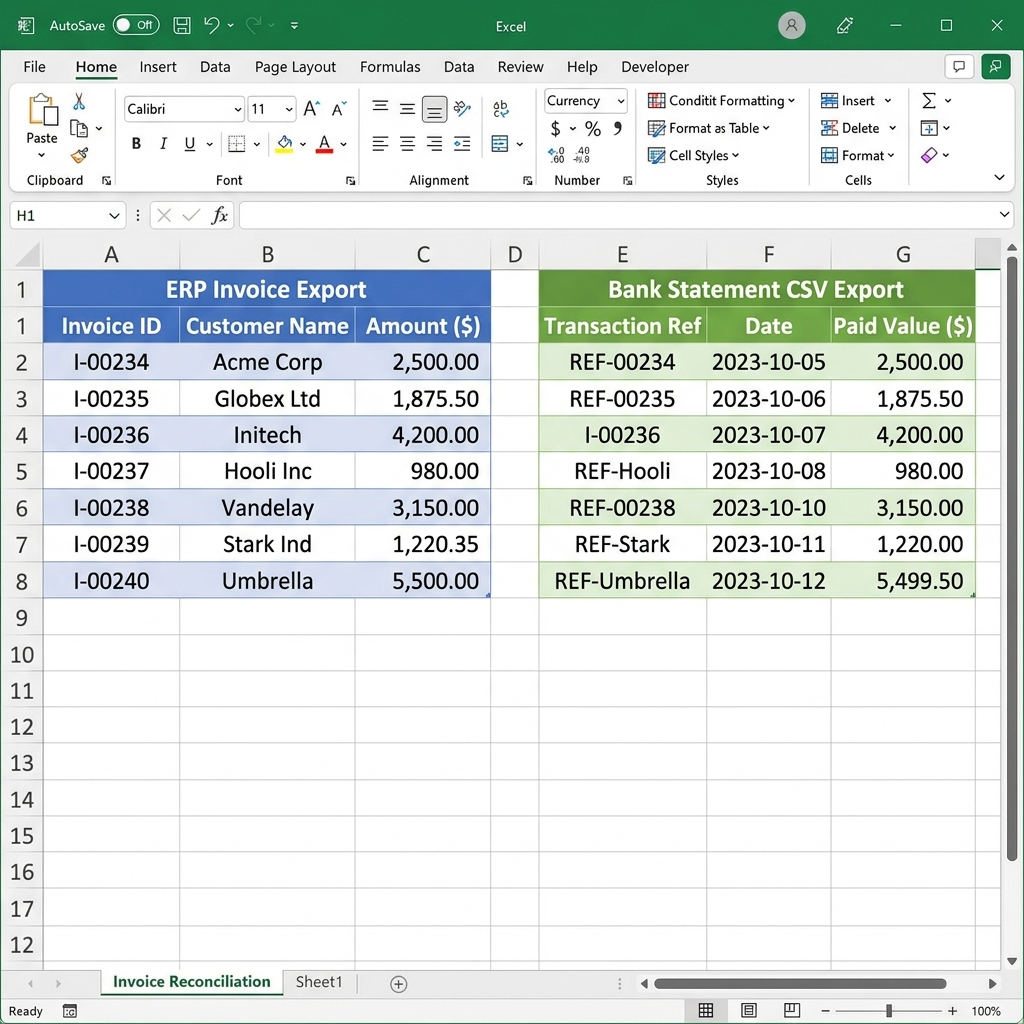Viewport: 1024px width, 1024px height.
Task: Click the Merge & Center icon
Action: [500, 144]
